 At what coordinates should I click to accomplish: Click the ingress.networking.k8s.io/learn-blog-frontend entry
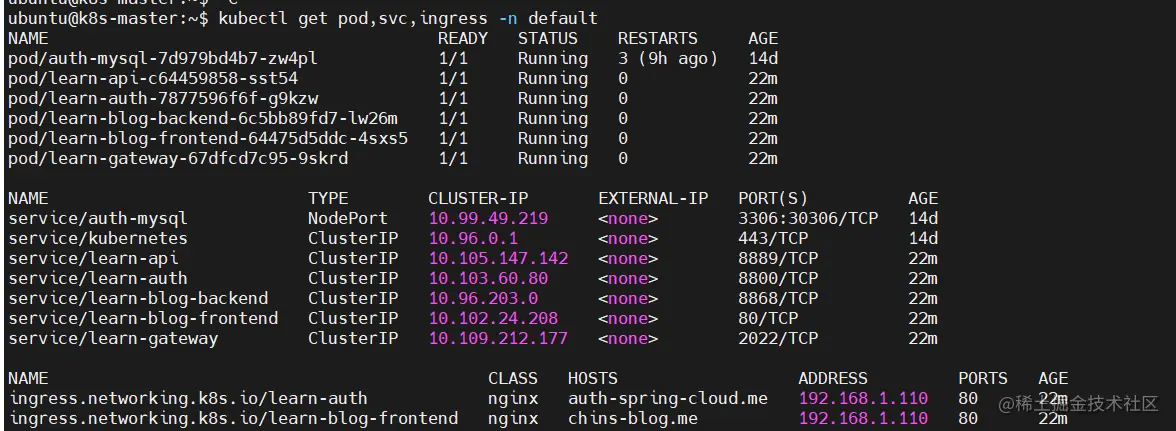(232, 418)
